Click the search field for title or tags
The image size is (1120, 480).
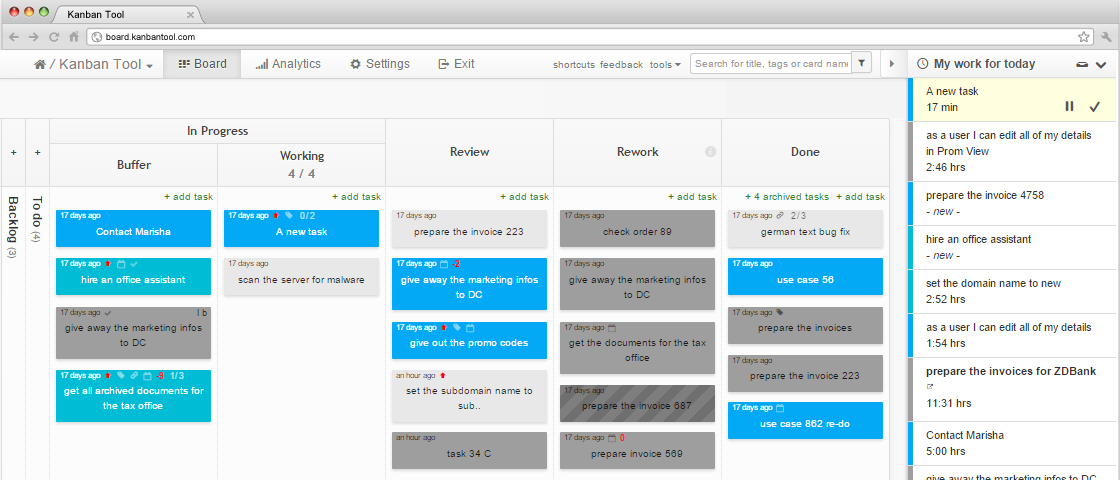click(771, 64)
